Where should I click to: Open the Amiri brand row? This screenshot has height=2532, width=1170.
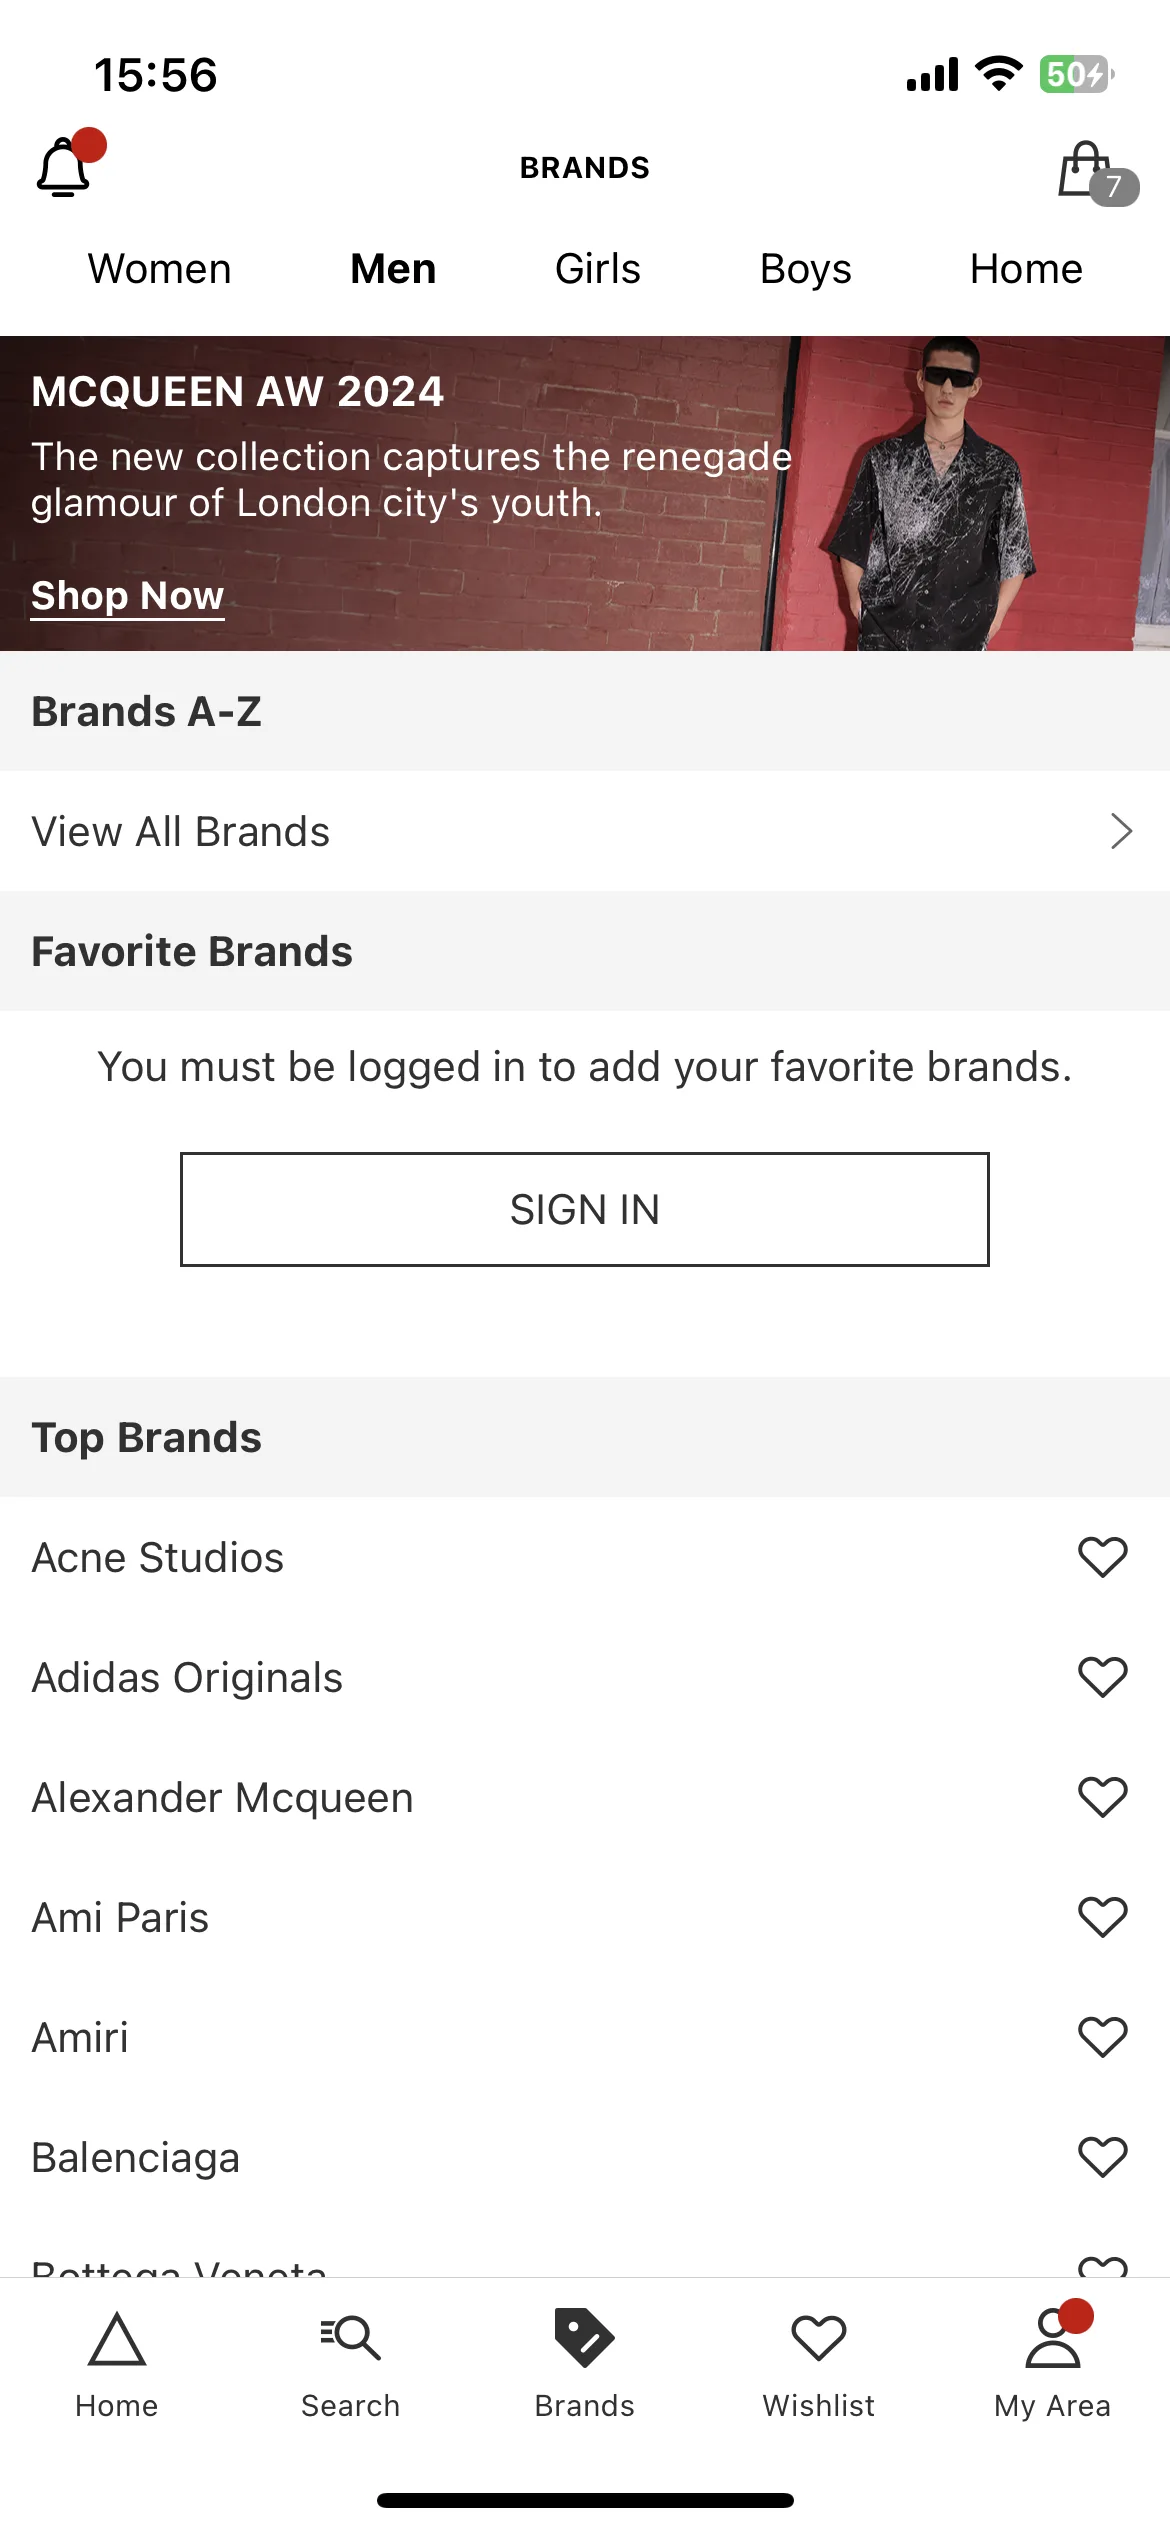585,2037
